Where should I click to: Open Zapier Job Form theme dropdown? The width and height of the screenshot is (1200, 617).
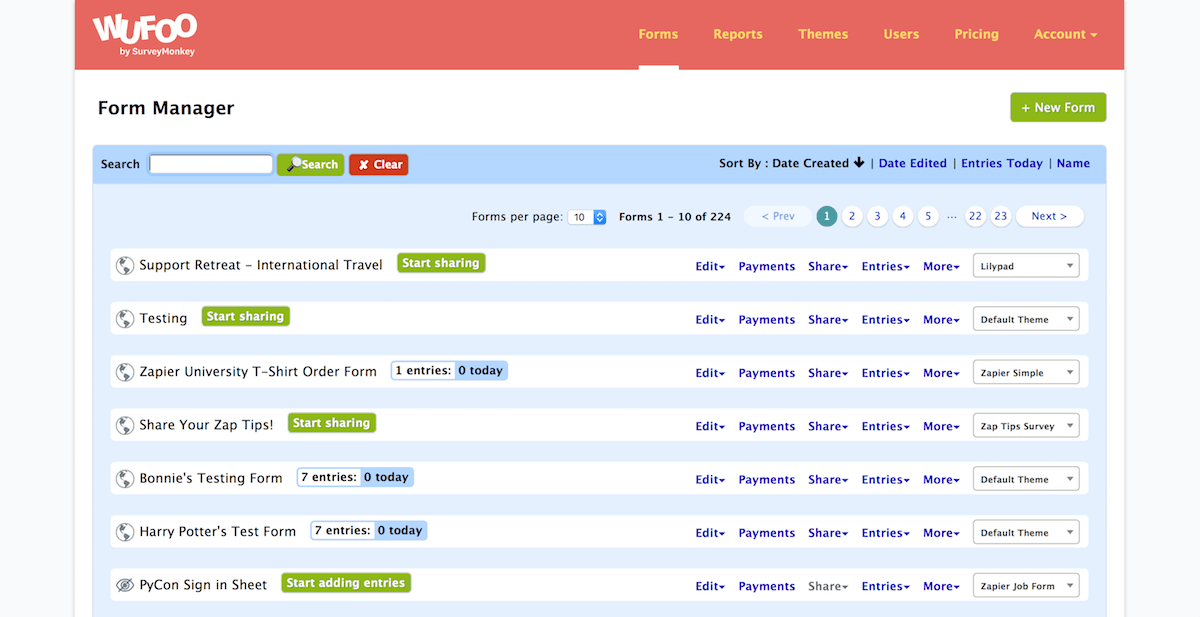1027,586
